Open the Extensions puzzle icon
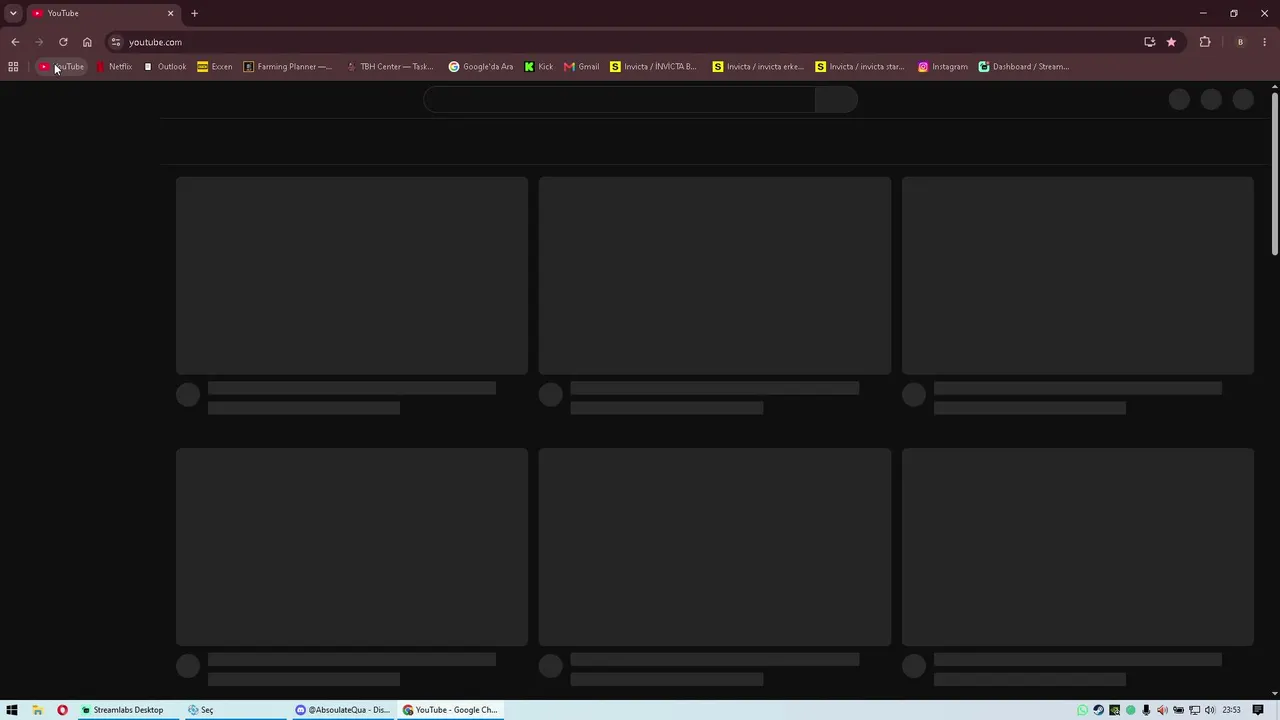 [1205, 42]
